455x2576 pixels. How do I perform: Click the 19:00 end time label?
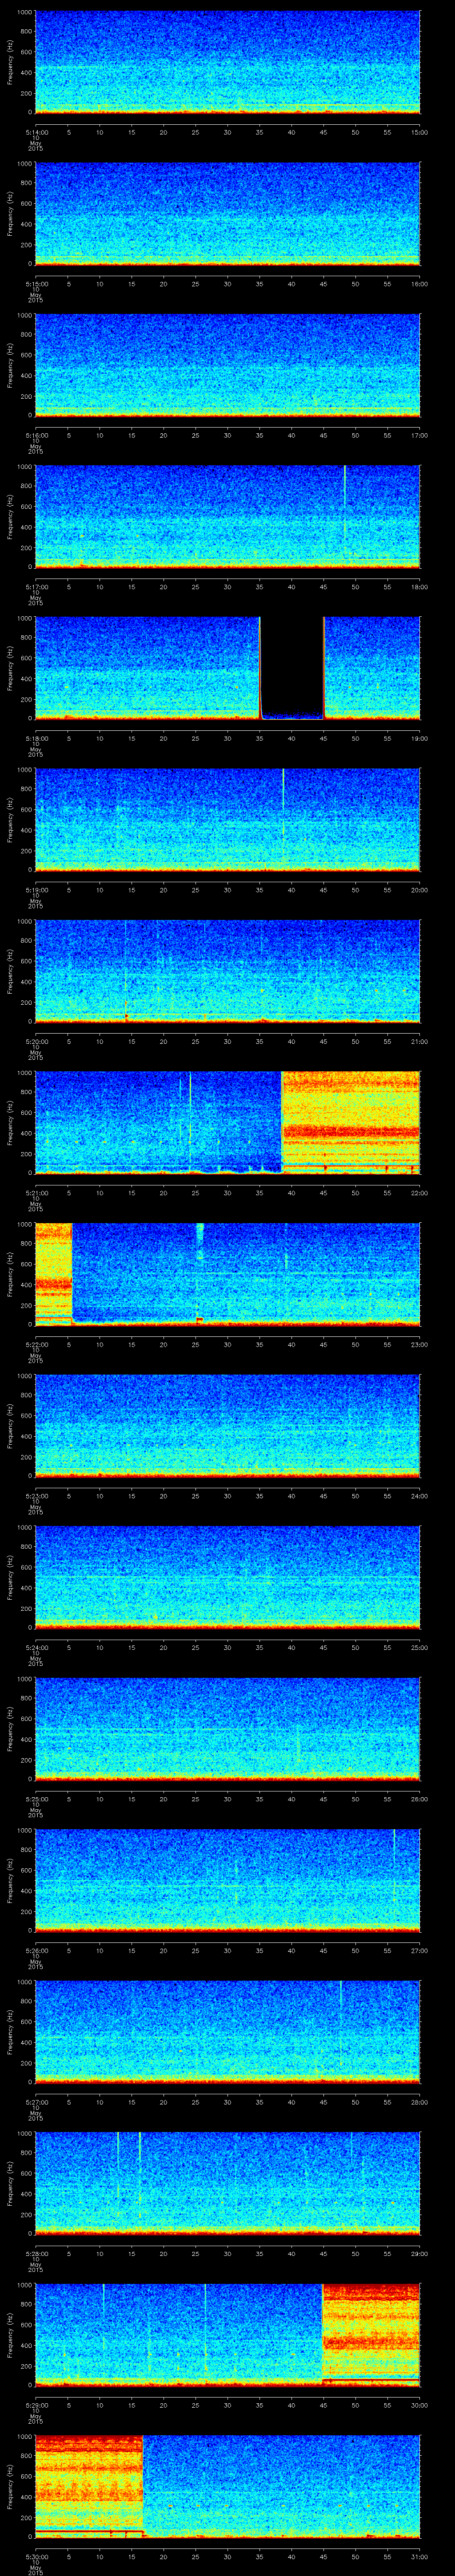(x=420, y=738)
